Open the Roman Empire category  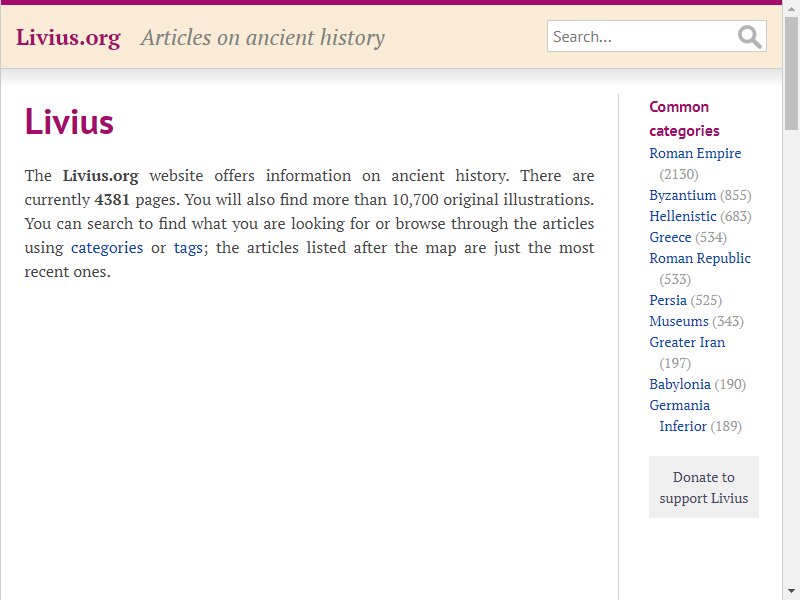(695, 153)
